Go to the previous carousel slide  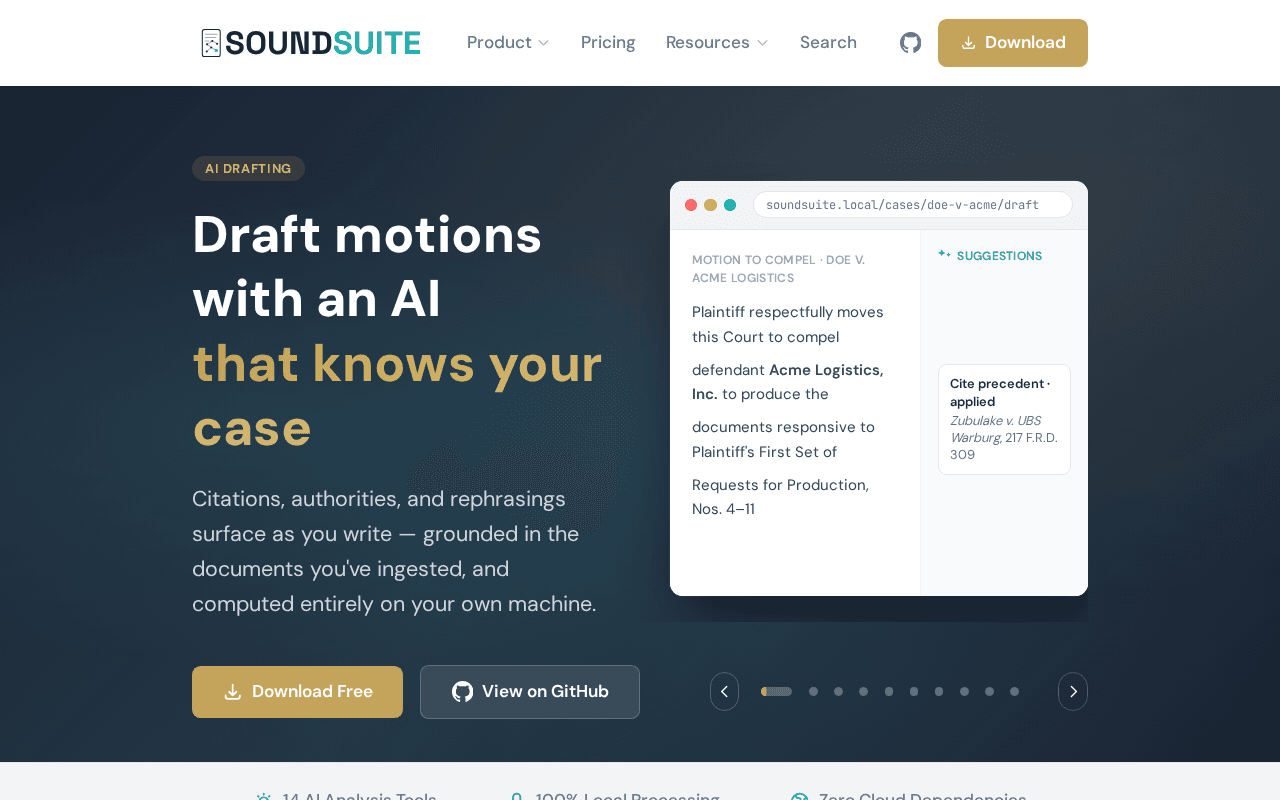(x=724, y=692)
